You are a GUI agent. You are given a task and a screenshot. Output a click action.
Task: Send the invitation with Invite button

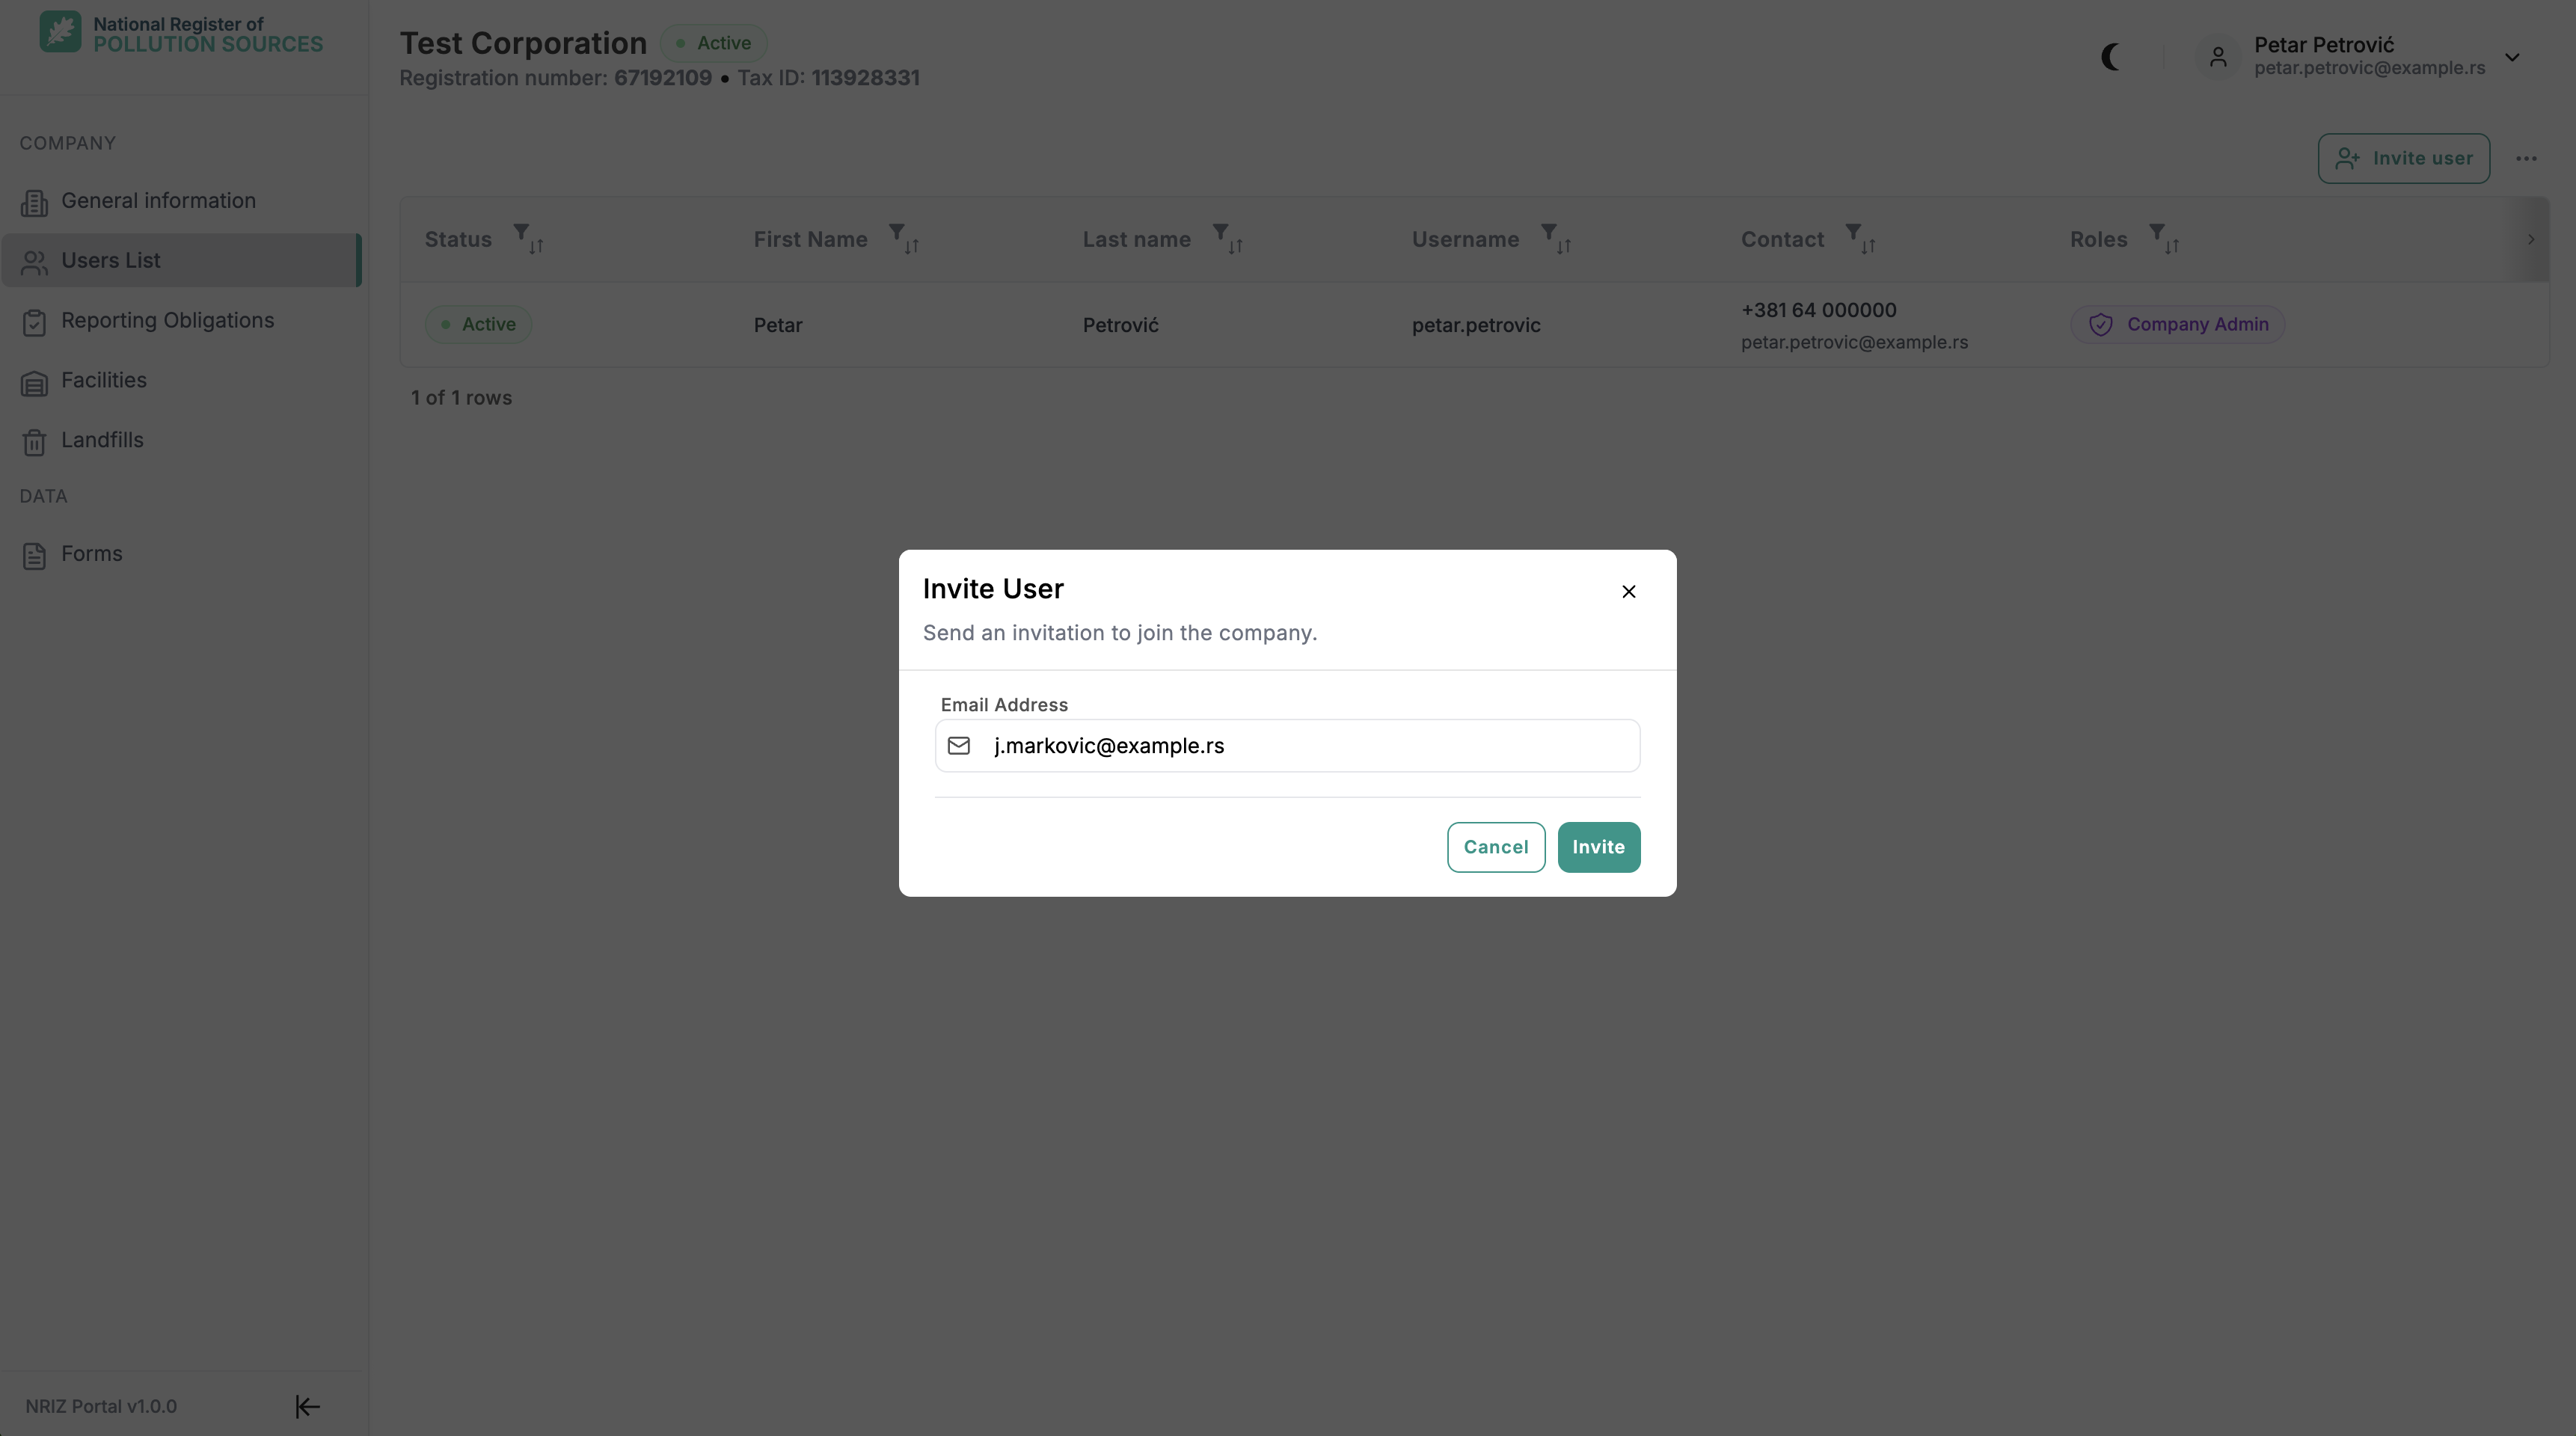(x=1598, y=847)
